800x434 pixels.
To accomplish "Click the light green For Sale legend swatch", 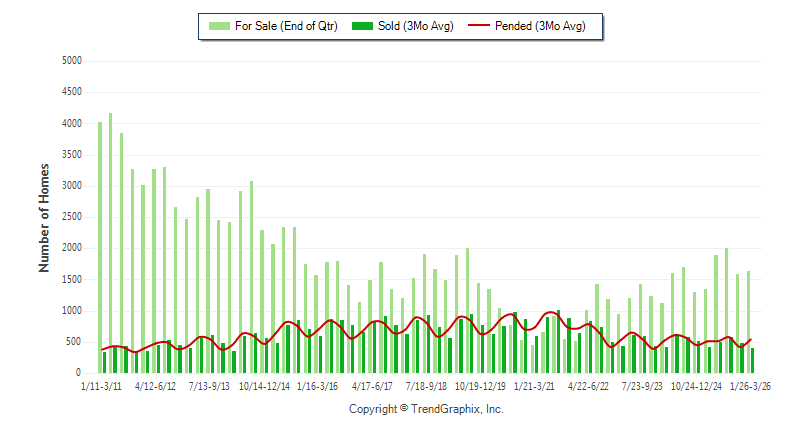I will point(217,26).
